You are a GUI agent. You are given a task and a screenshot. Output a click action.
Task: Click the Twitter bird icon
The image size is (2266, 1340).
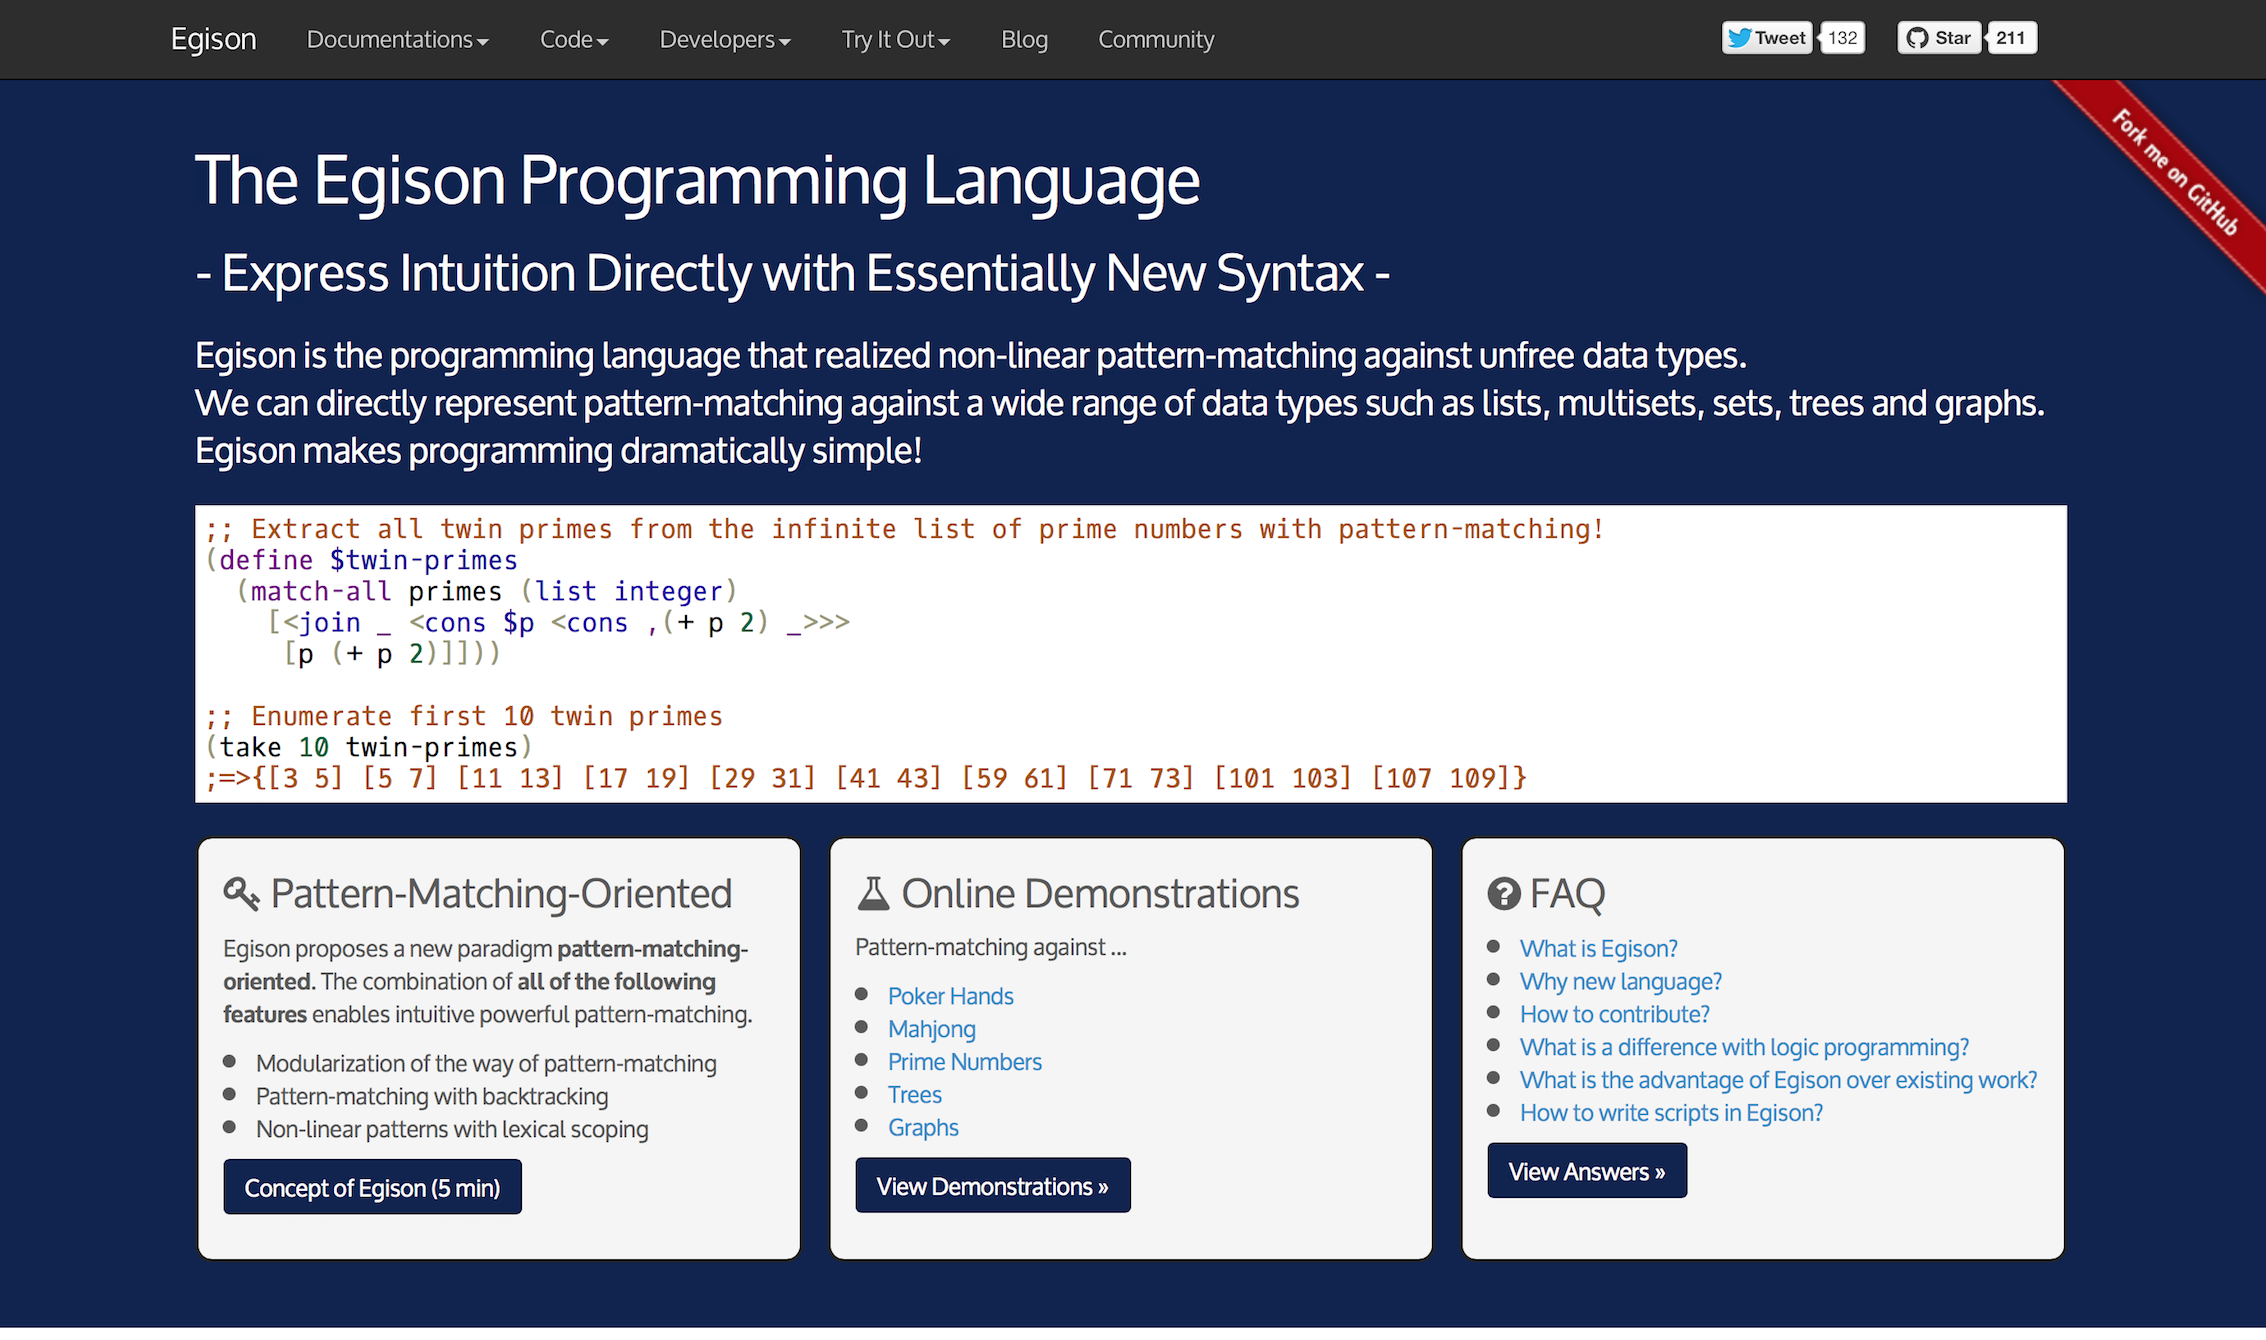point(1740,38)
